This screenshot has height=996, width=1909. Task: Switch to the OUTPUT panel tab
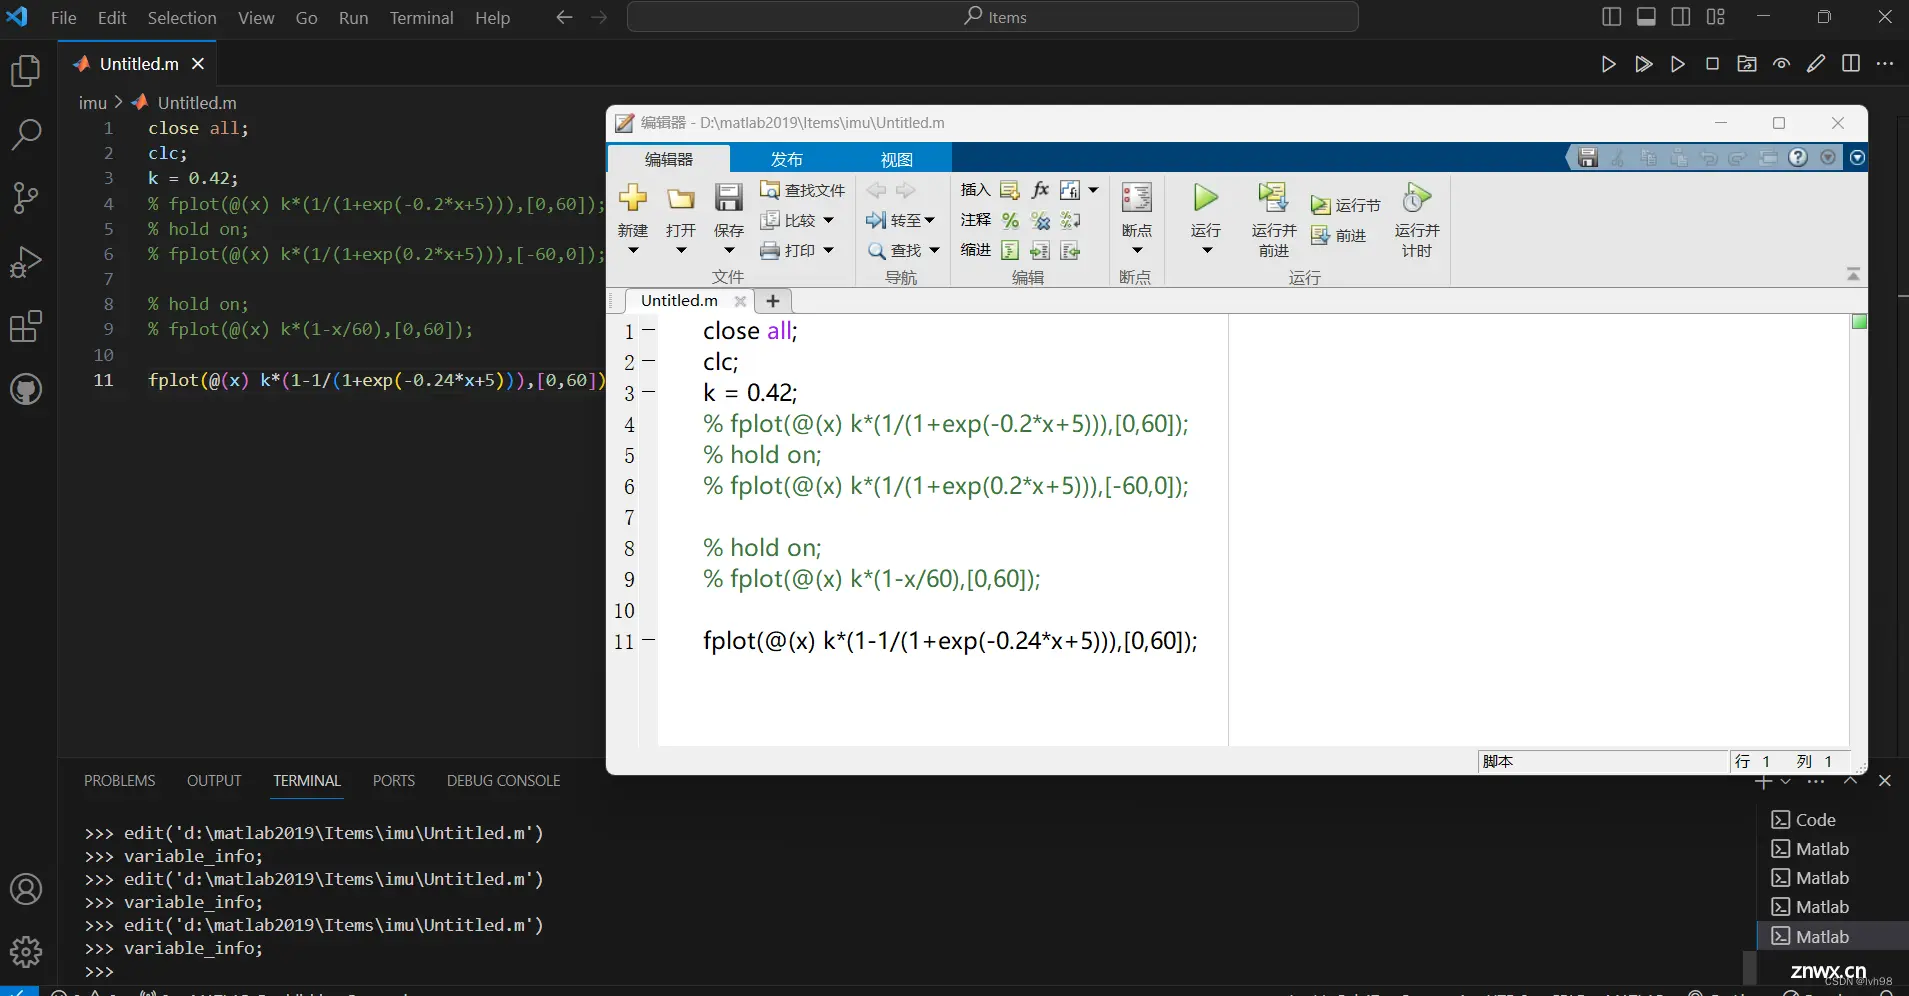[214, 781]
